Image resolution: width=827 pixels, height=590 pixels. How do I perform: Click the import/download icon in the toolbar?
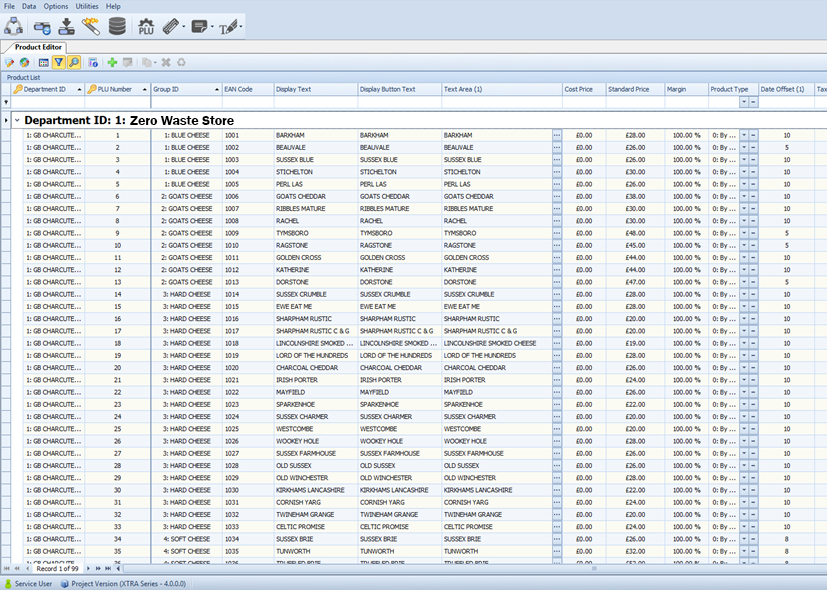click(67, 26)
